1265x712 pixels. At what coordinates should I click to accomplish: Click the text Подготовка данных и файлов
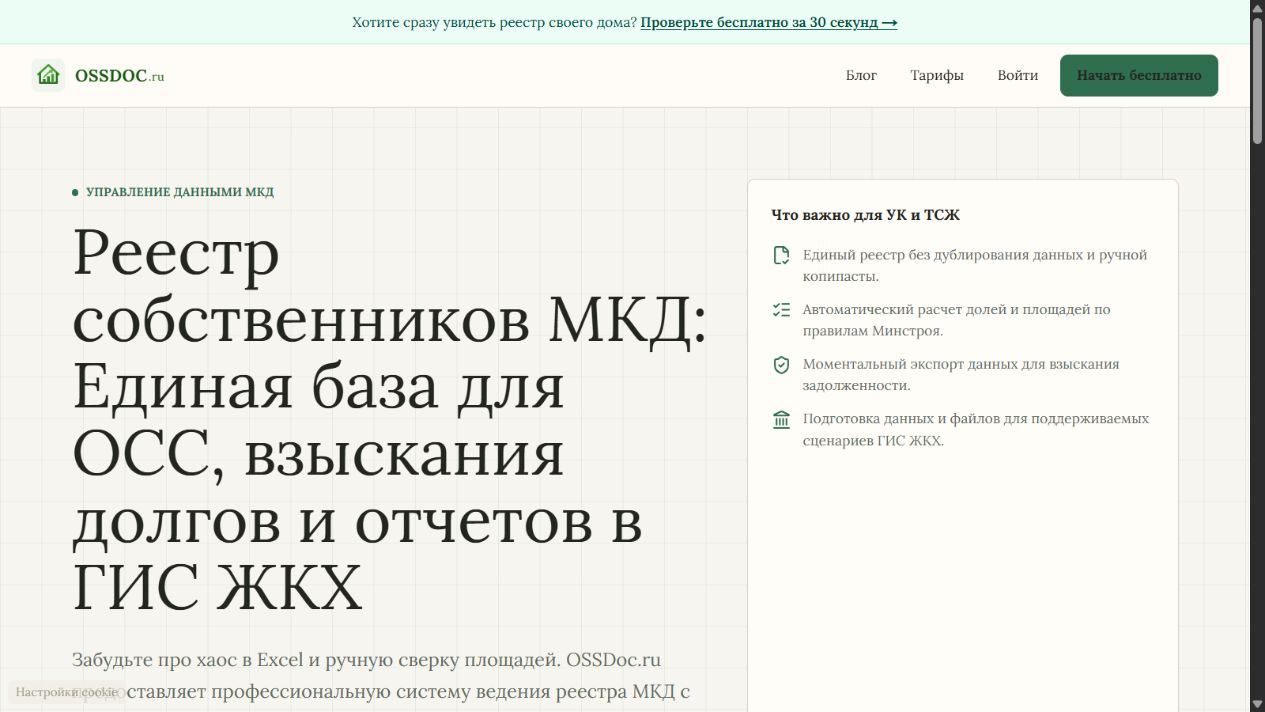coord(976,429)
